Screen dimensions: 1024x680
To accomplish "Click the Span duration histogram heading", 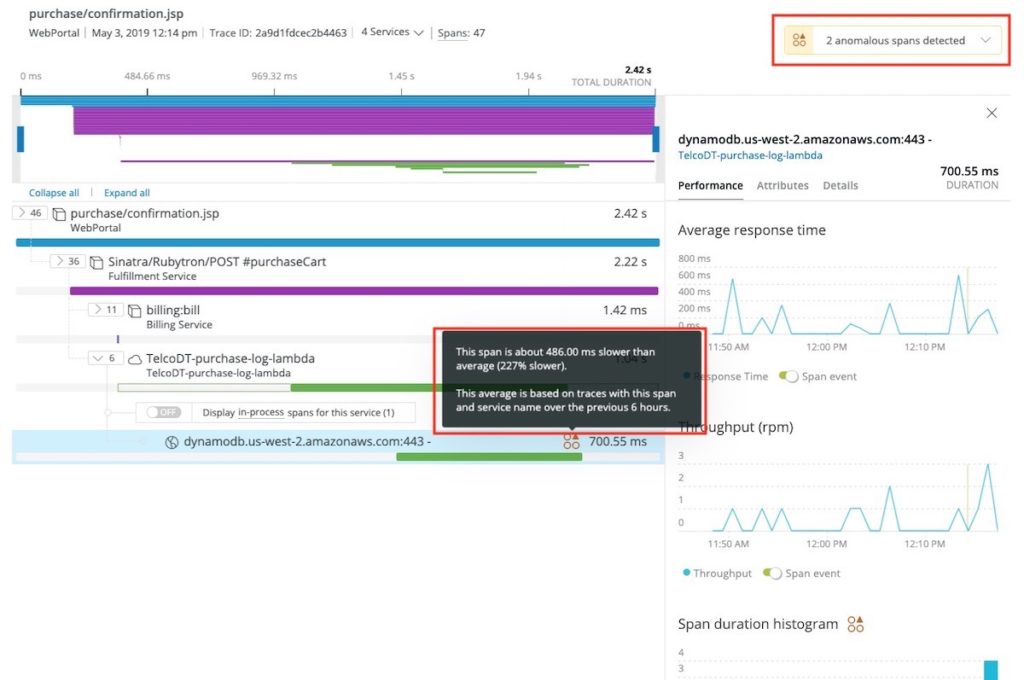I will tap(758, 624).
